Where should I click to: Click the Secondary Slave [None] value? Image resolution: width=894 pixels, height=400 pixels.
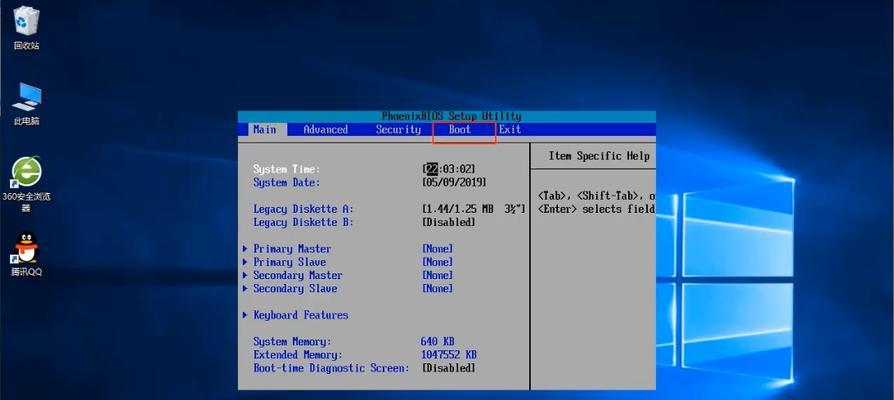437,288
